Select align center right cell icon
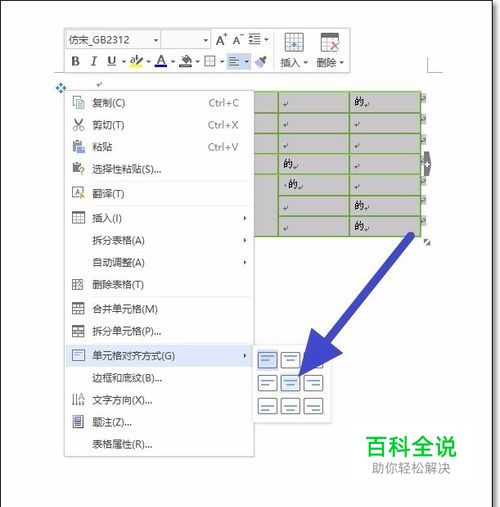The height and width of the screenshot is (507, 500). [313, 383]
